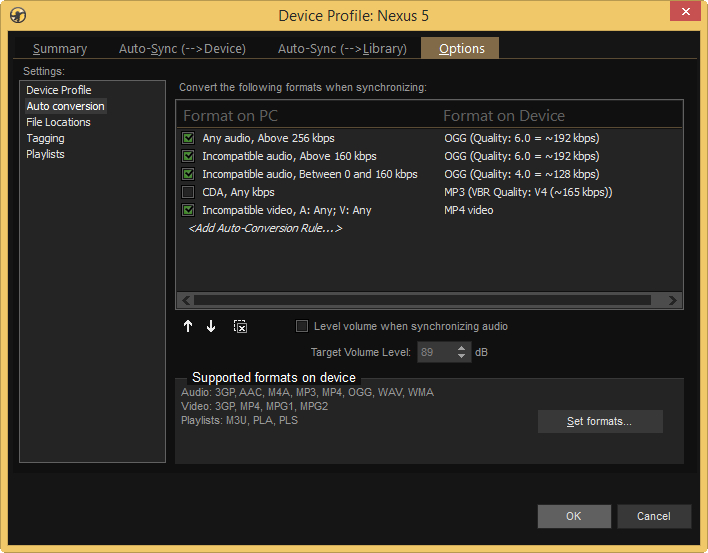The image size is (708, 553).
Task: Click Add Auto-Conversion Rule link
Action: pos(265,228)
